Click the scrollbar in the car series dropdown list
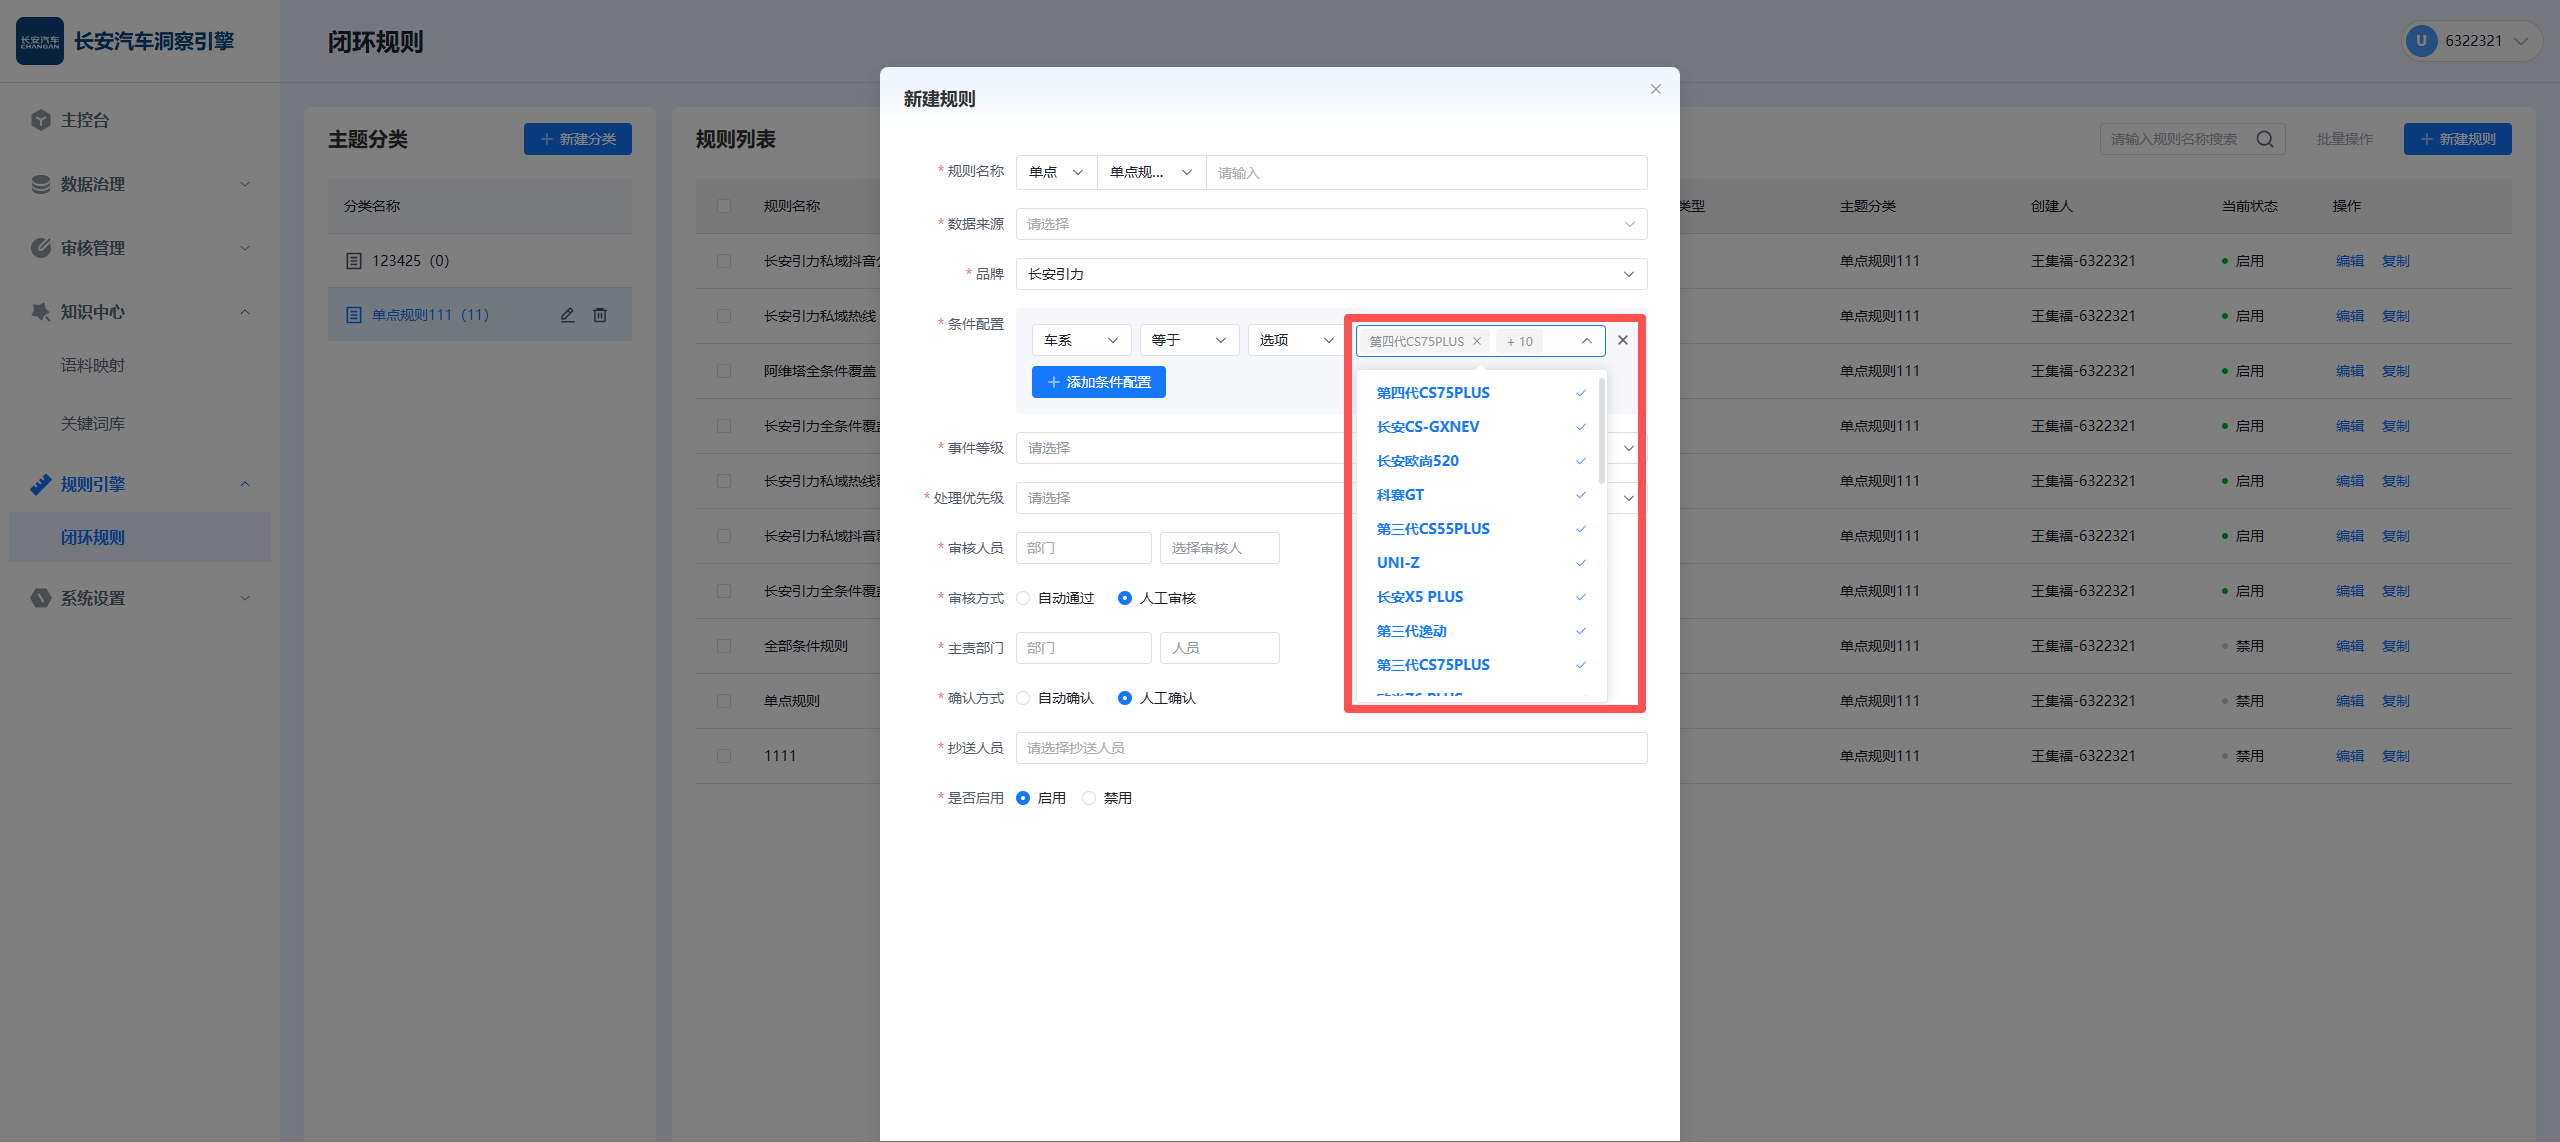The image size is (2560, 1142). [1602, 432]
